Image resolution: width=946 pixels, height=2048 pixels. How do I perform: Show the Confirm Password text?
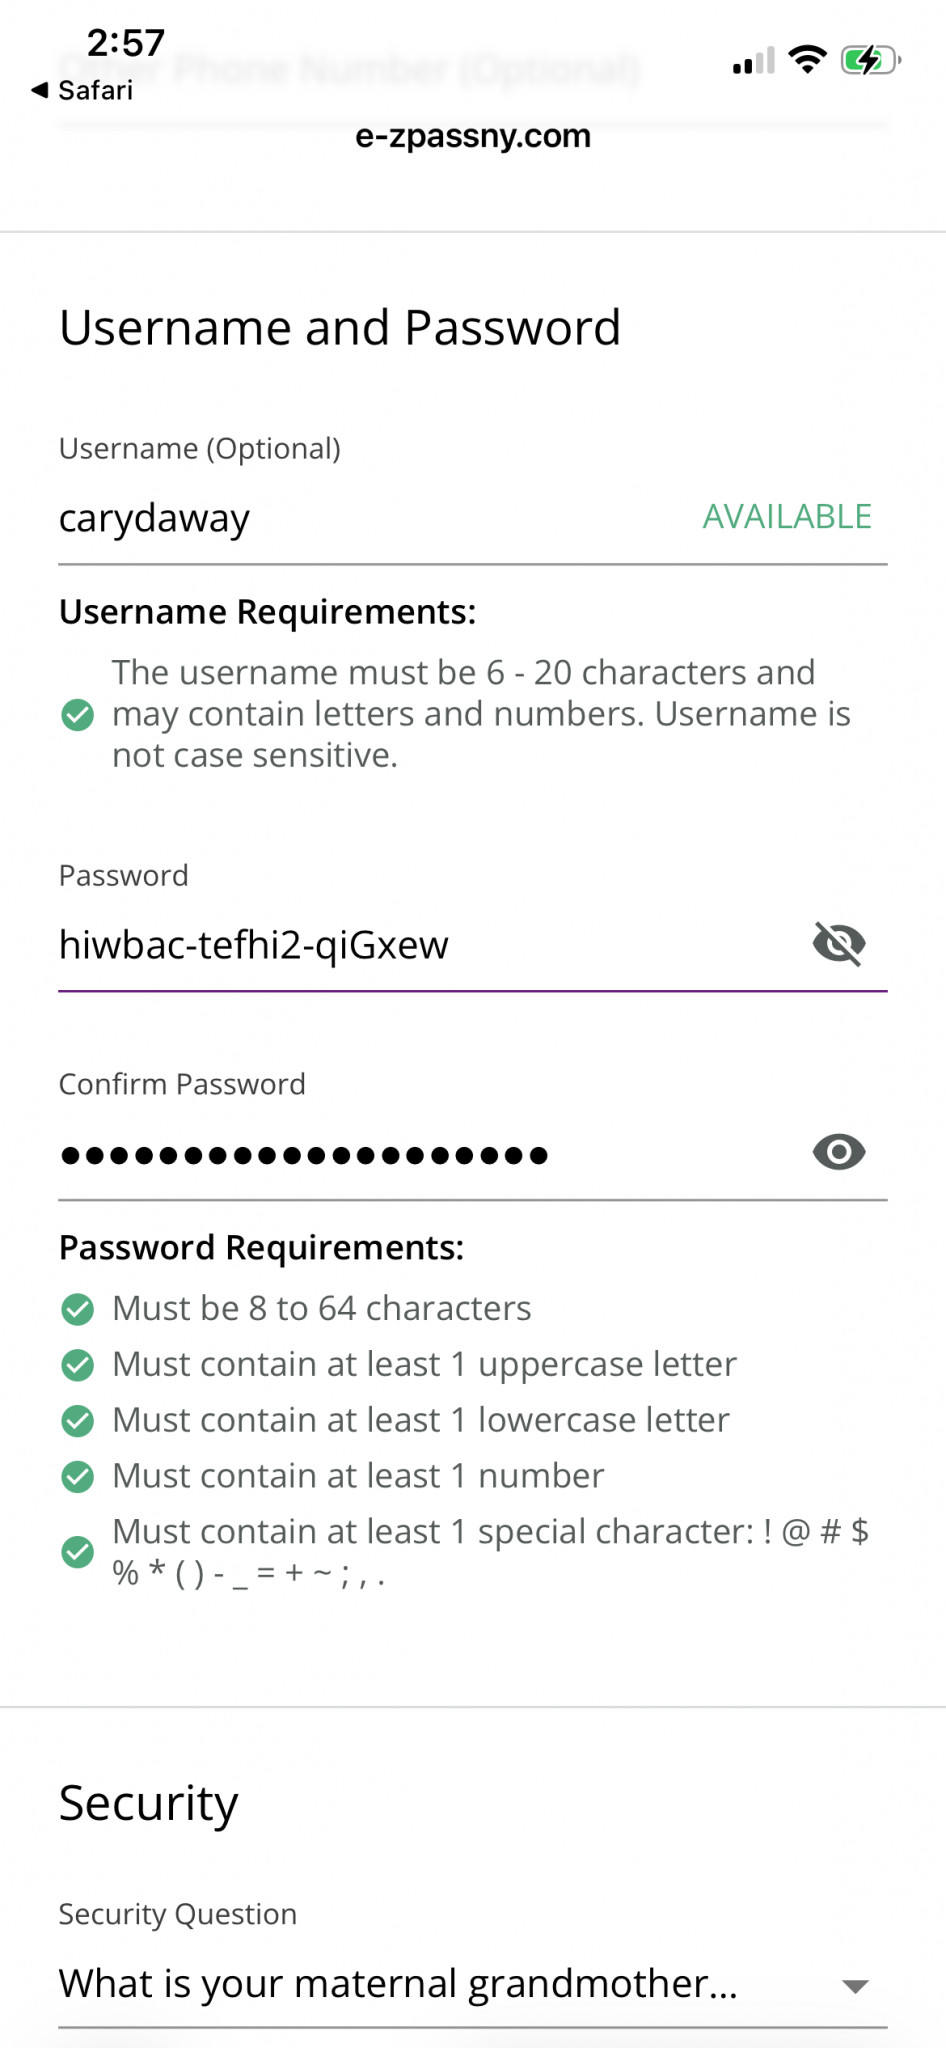click(838, 1152)
